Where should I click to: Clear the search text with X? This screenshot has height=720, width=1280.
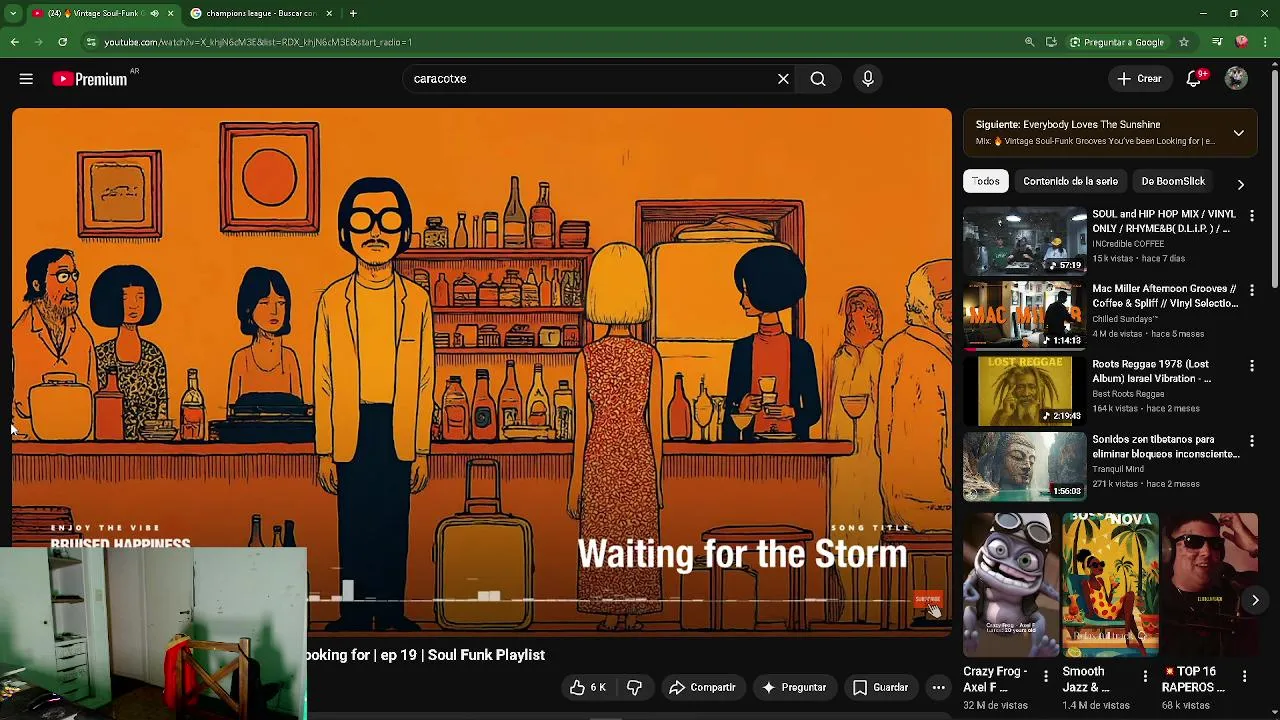pyautogui.click(x=783, y=79)
